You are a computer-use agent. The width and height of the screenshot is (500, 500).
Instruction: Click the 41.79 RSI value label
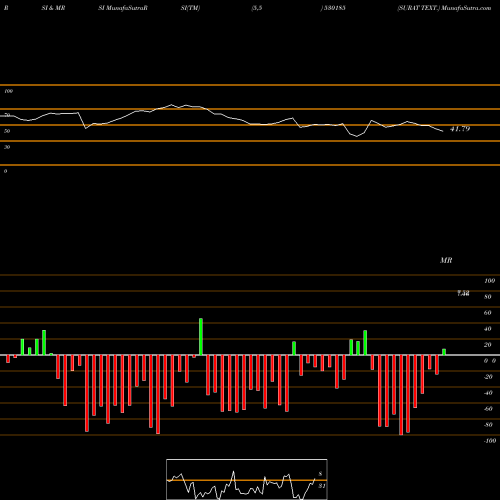(x=460, y=129)
